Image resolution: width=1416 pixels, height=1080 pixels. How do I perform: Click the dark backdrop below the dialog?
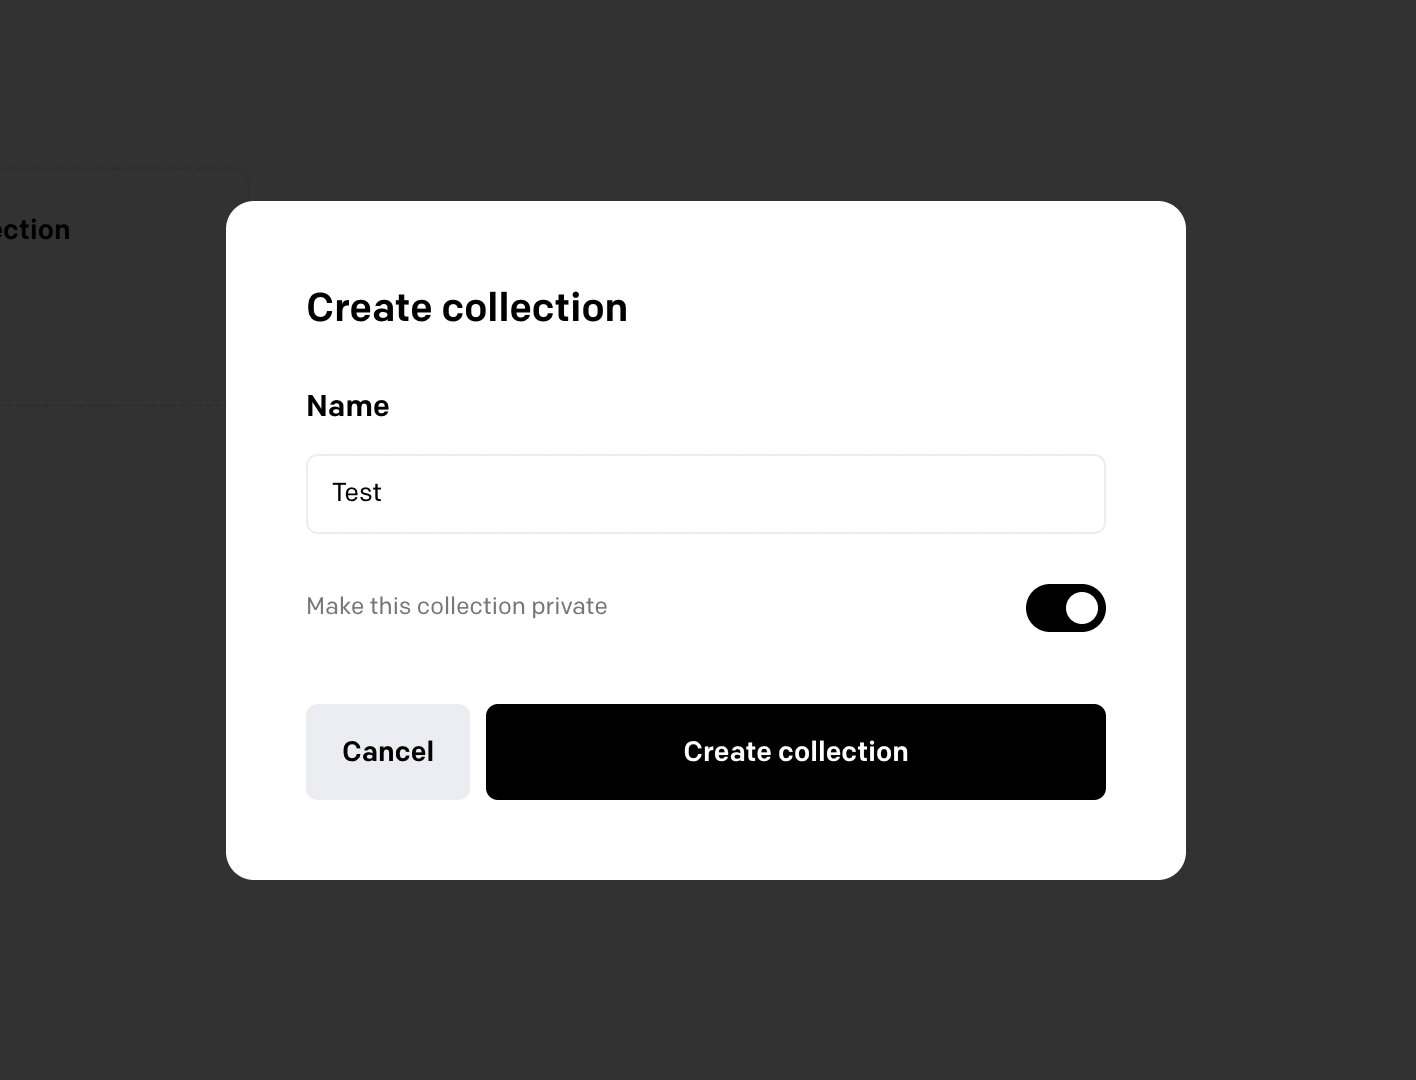[x=706, y=980]
